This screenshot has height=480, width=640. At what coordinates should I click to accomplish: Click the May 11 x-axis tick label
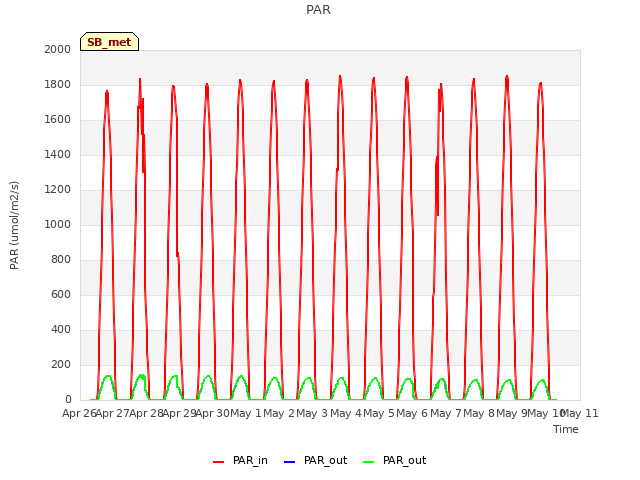[x=580, y=413]
